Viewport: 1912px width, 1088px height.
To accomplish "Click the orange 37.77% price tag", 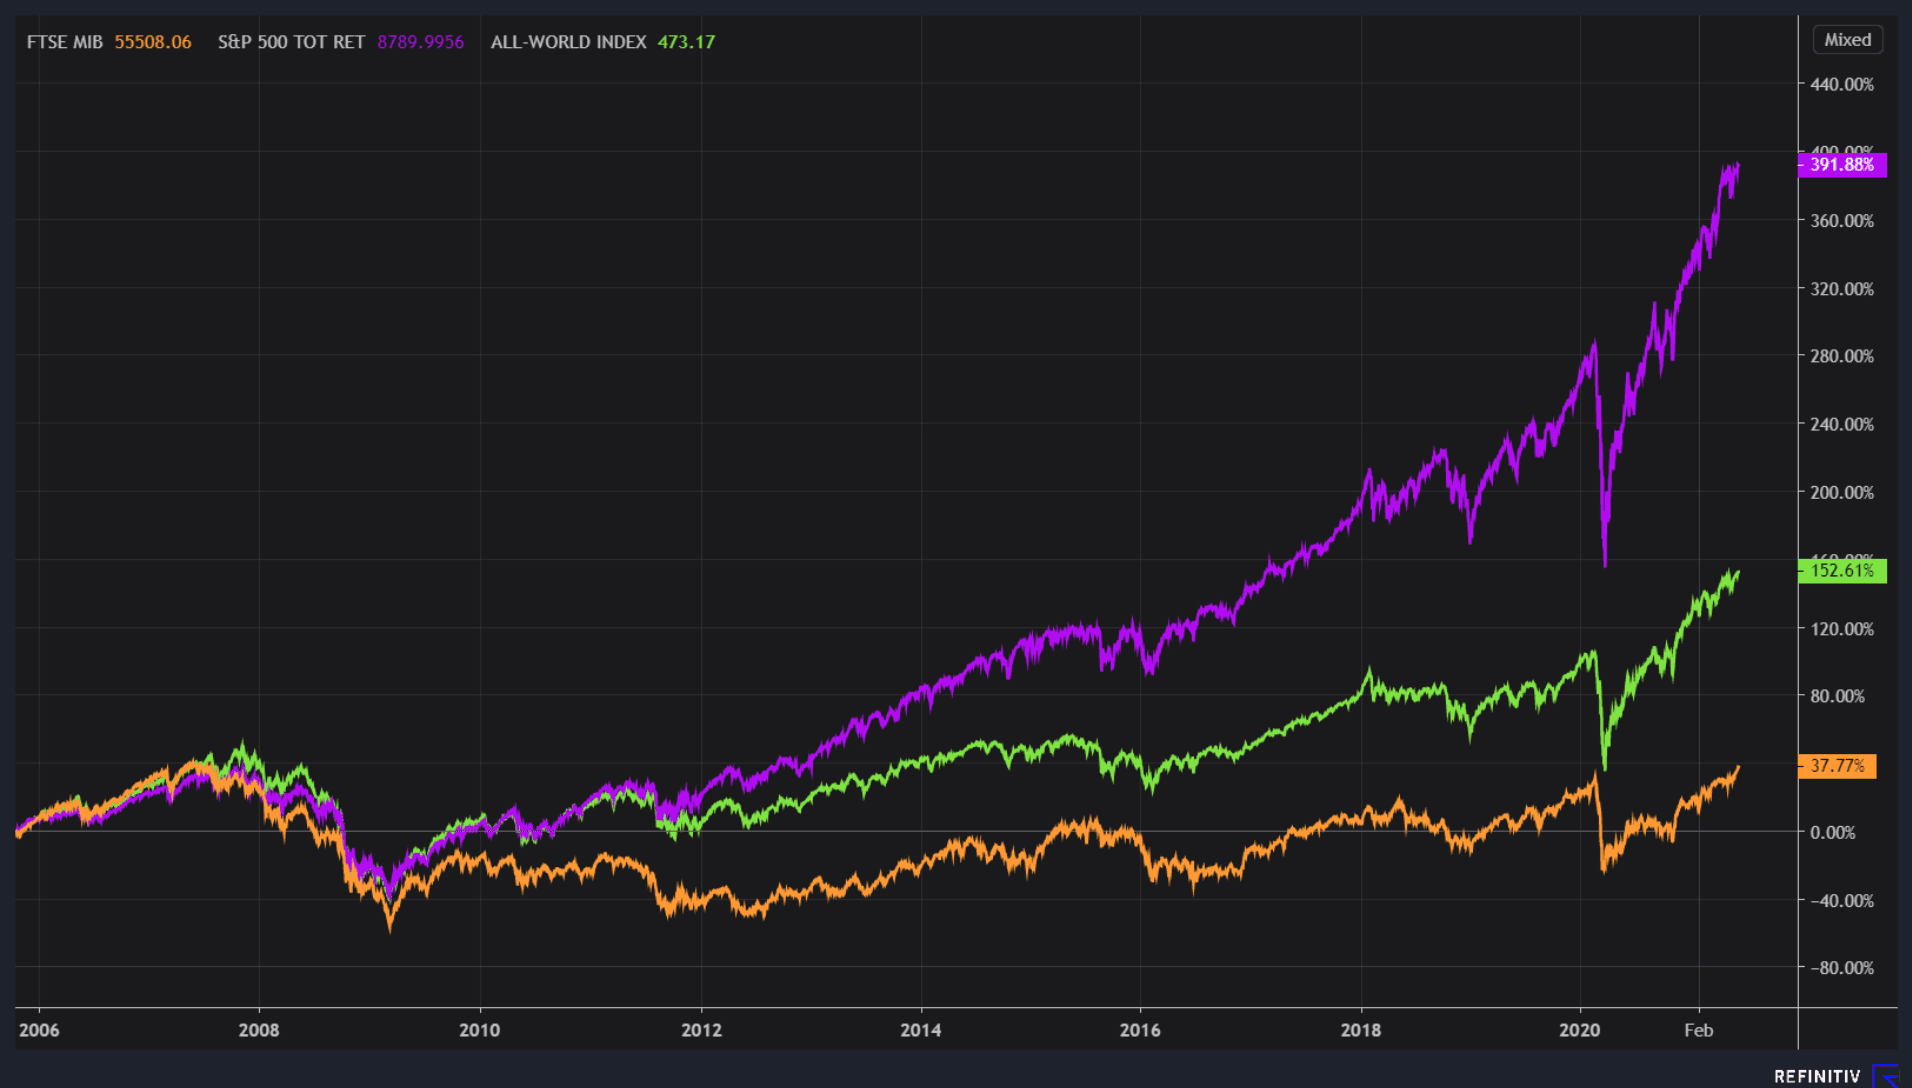I will click(x=1837, y=766).
